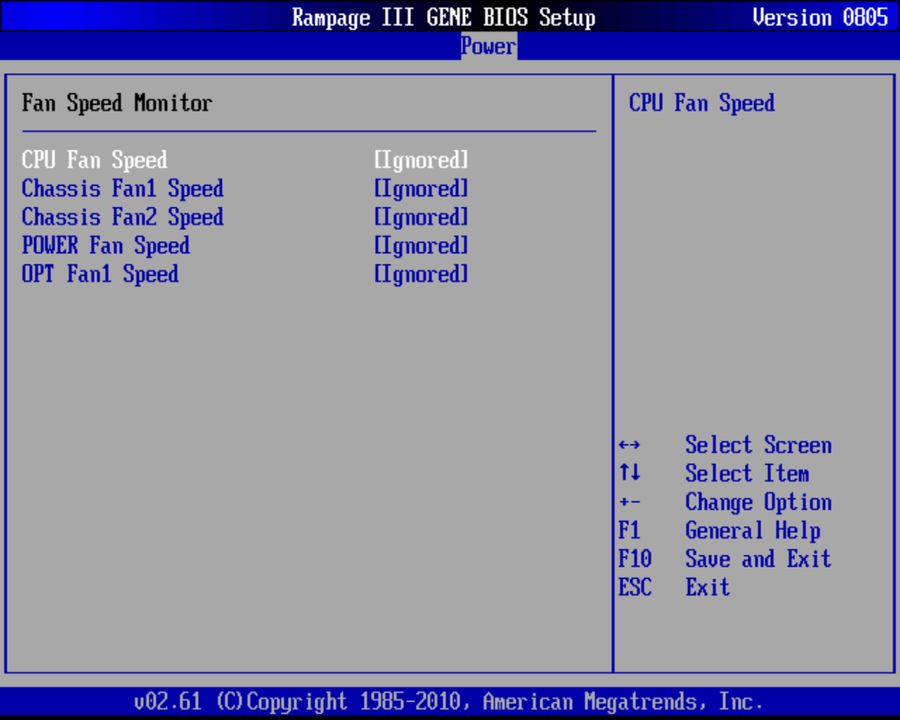Select the Chassis Fan2 Speed setting label

pyautogui.click(x=123, y=217)
